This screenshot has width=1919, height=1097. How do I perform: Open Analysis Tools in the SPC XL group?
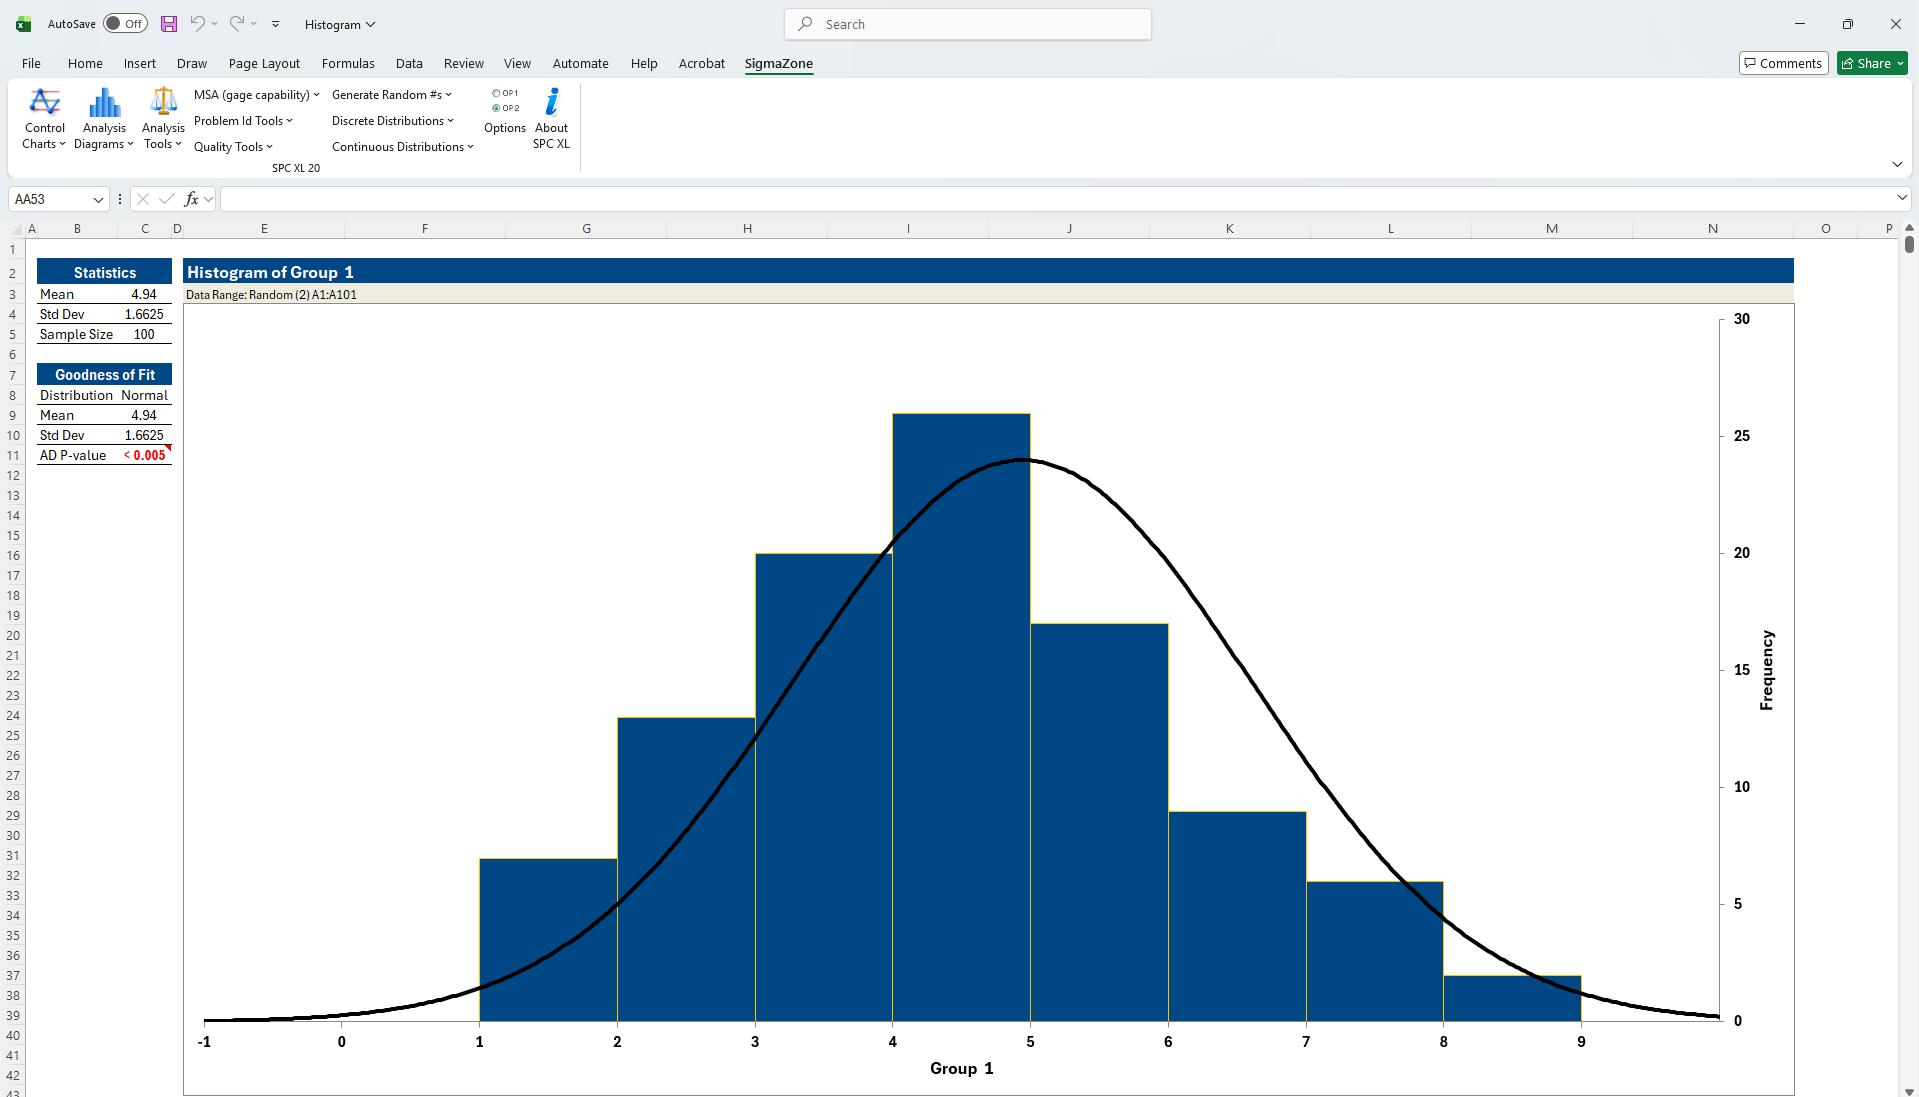pyautogui.click(x=162, y=117)
